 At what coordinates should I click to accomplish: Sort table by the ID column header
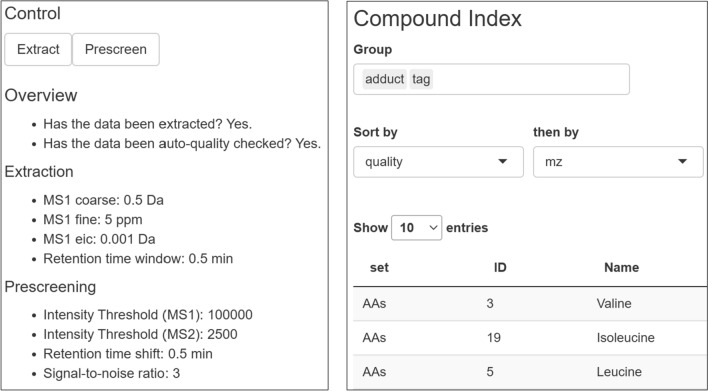tap(500, 267)
